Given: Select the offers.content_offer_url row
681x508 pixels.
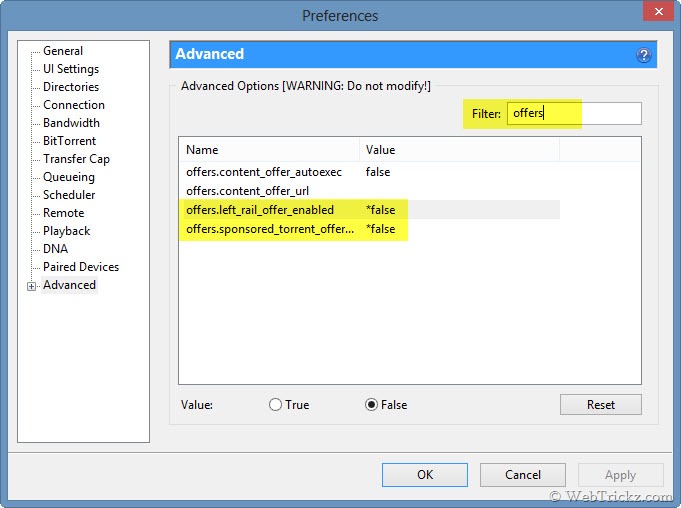Looking at the screenshot, I should (369, 191).
